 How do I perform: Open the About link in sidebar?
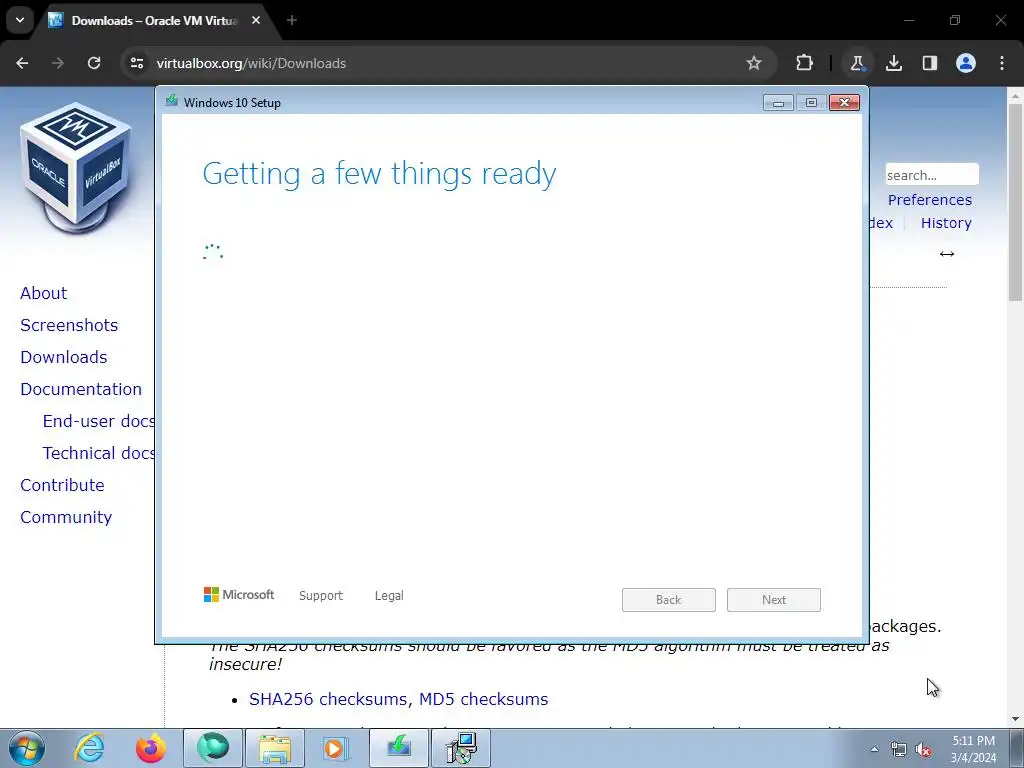pos(43,293)
